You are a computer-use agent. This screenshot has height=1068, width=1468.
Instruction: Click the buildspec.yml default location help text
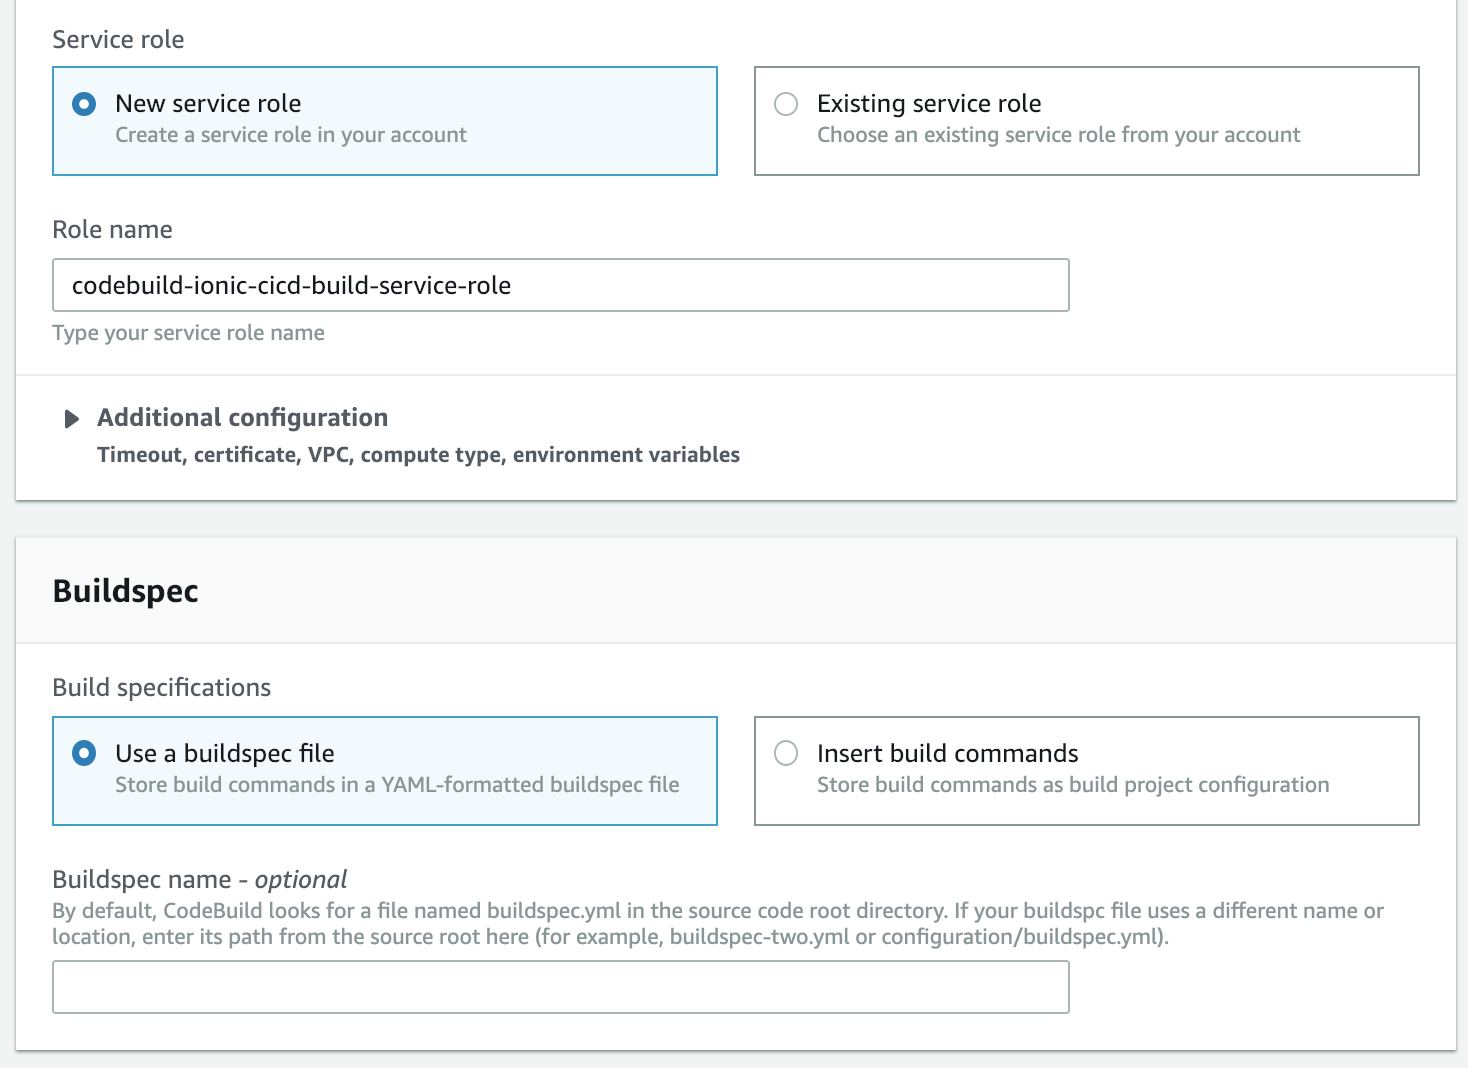pos(717,924)
